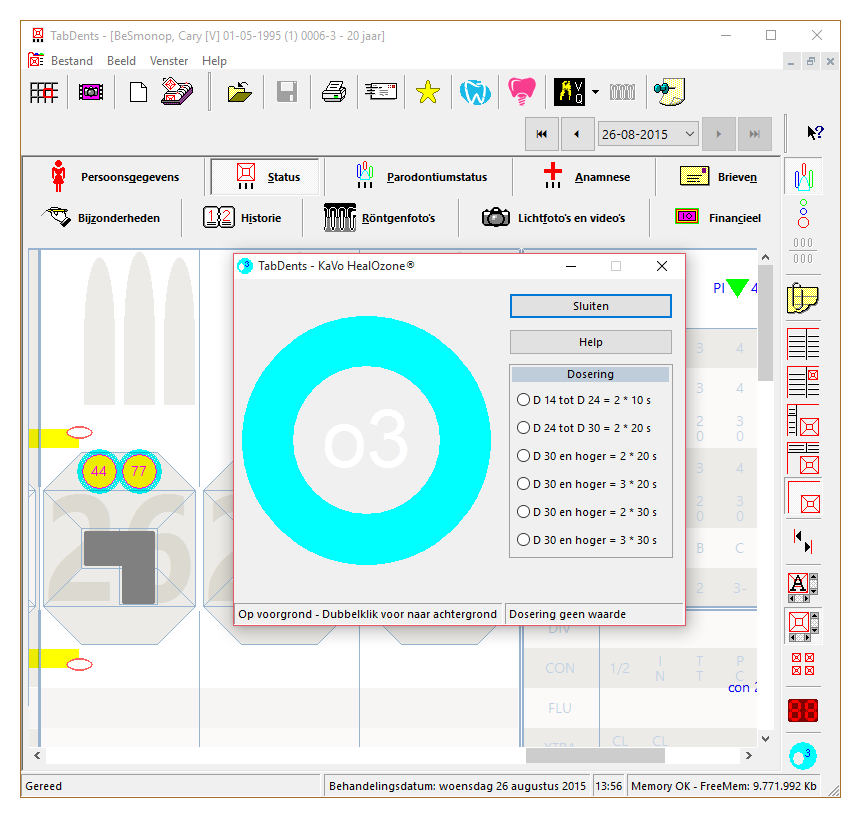Click the 'Op voorgrond' status text in dialog
The width and height of the screenshot is (861, 818).
(x=367, y=614)
